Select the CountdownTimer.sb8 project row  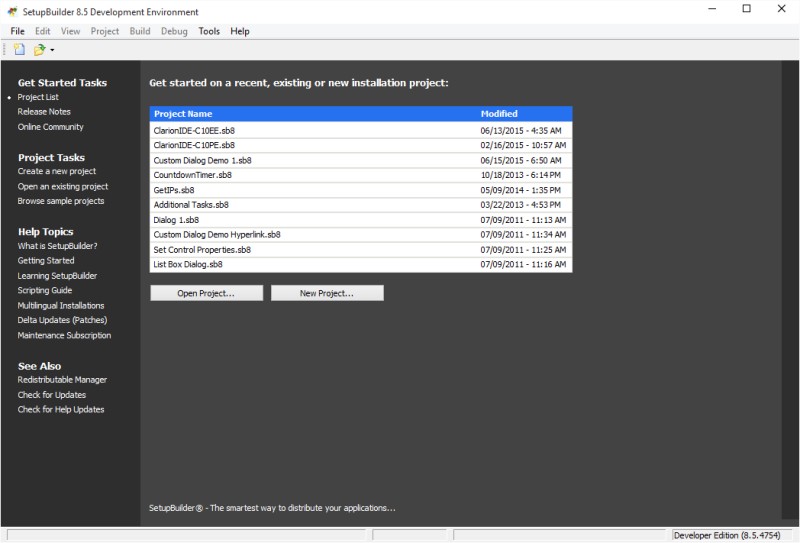pyautogui.click(x=192, y=174)
